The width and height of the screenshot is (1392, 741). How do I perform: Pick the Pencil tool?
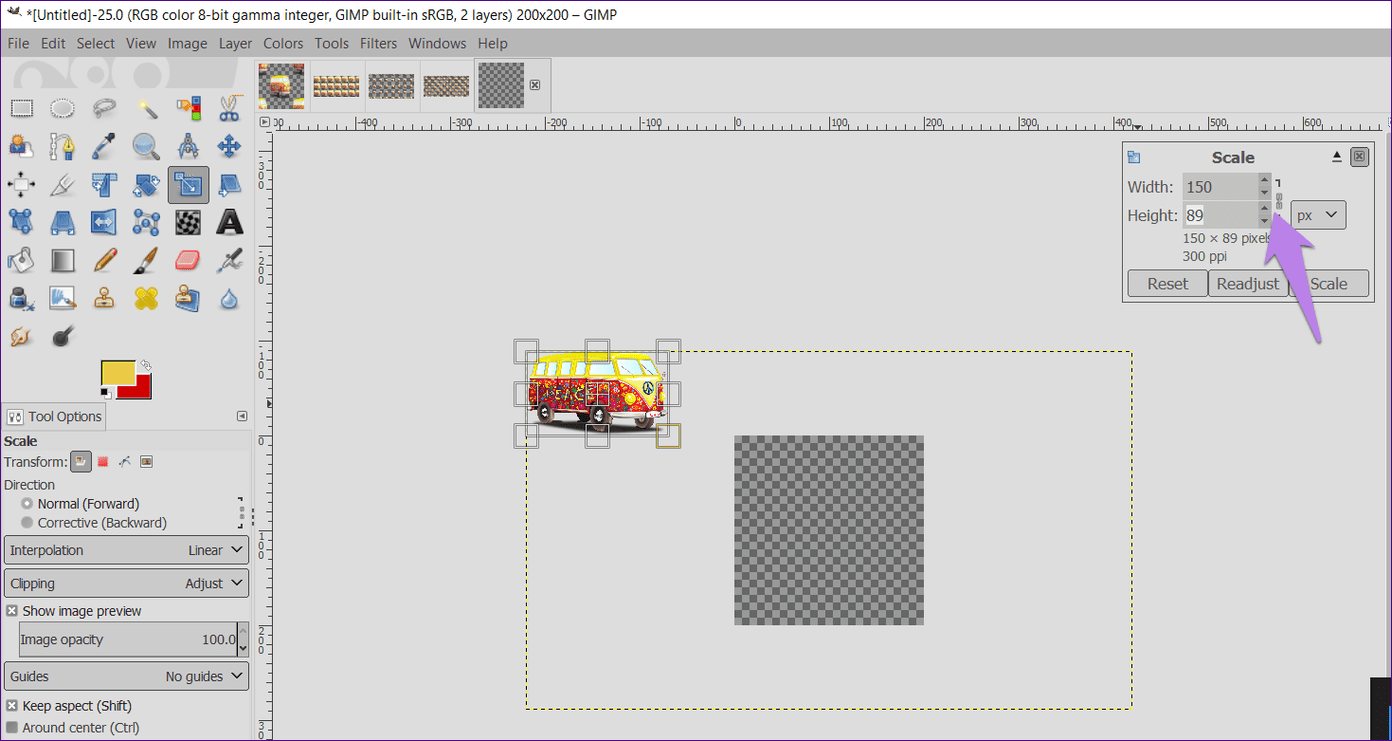coord(105,259)
